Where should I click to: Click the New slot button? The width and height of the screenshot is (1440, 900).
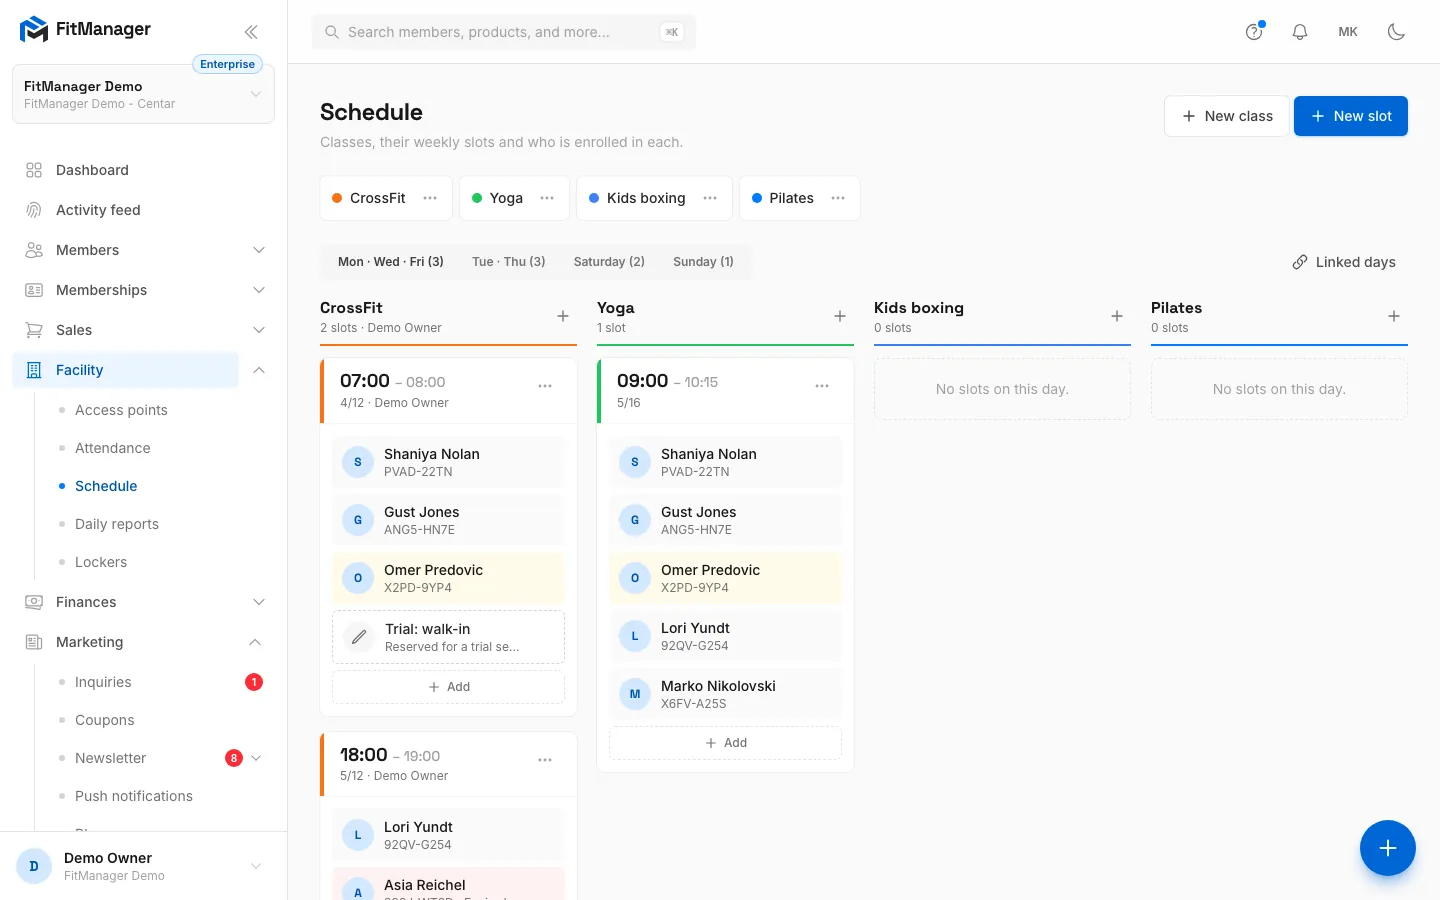[1351, 116]
